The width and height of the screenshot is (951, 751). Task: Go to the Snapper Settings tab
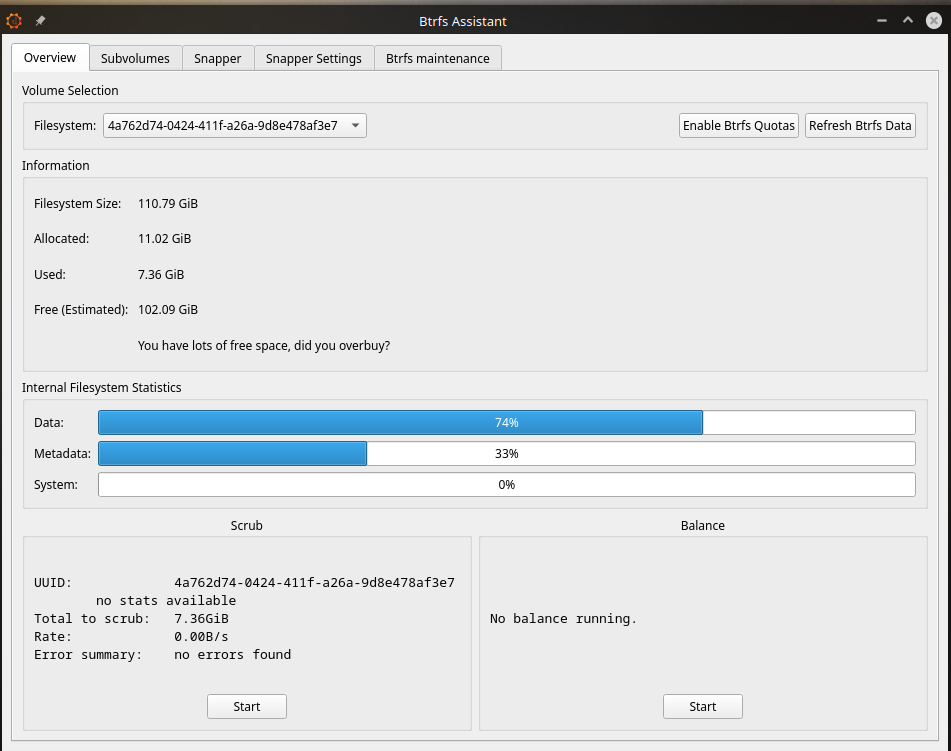(314, 59)
